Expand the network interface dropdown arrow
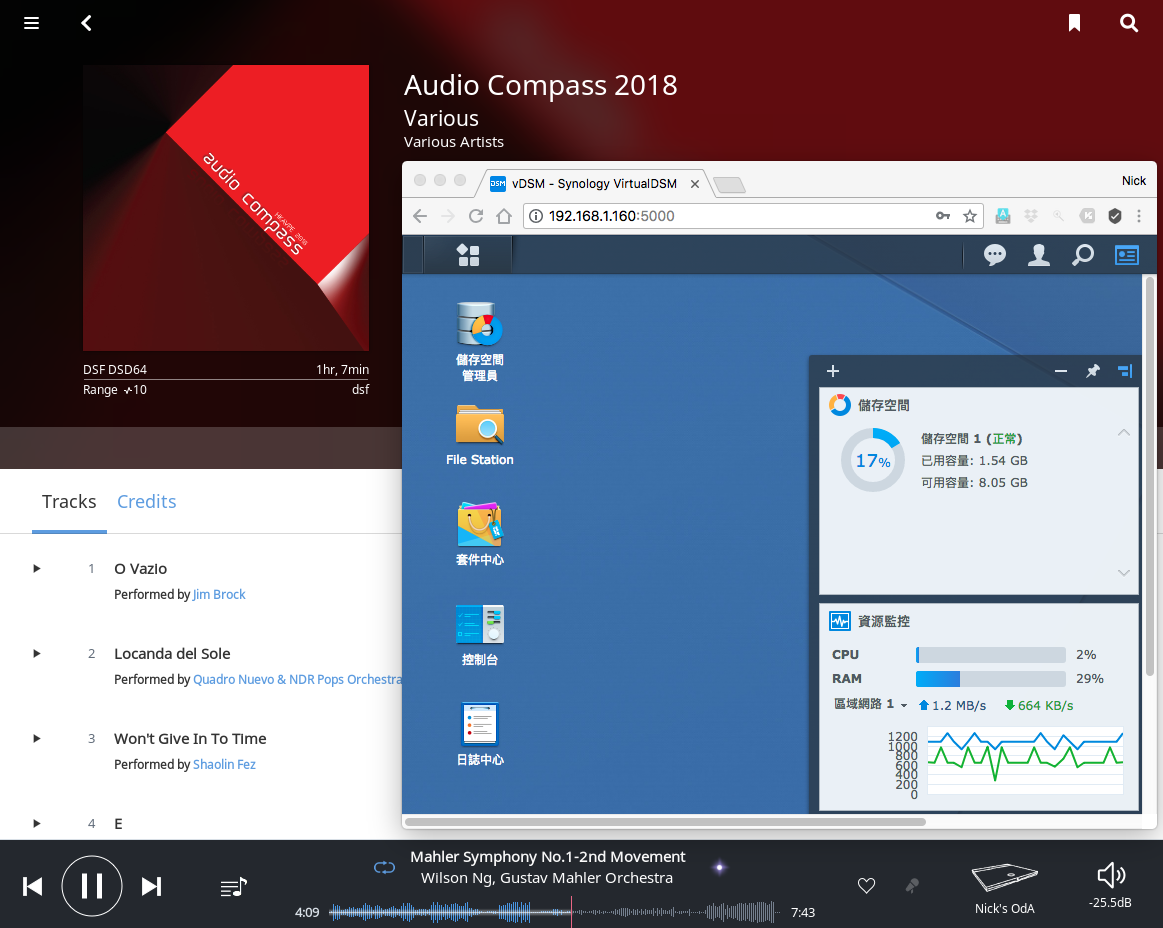The height and width of the screenshot is (928, 1163). [x=903, y=705]
